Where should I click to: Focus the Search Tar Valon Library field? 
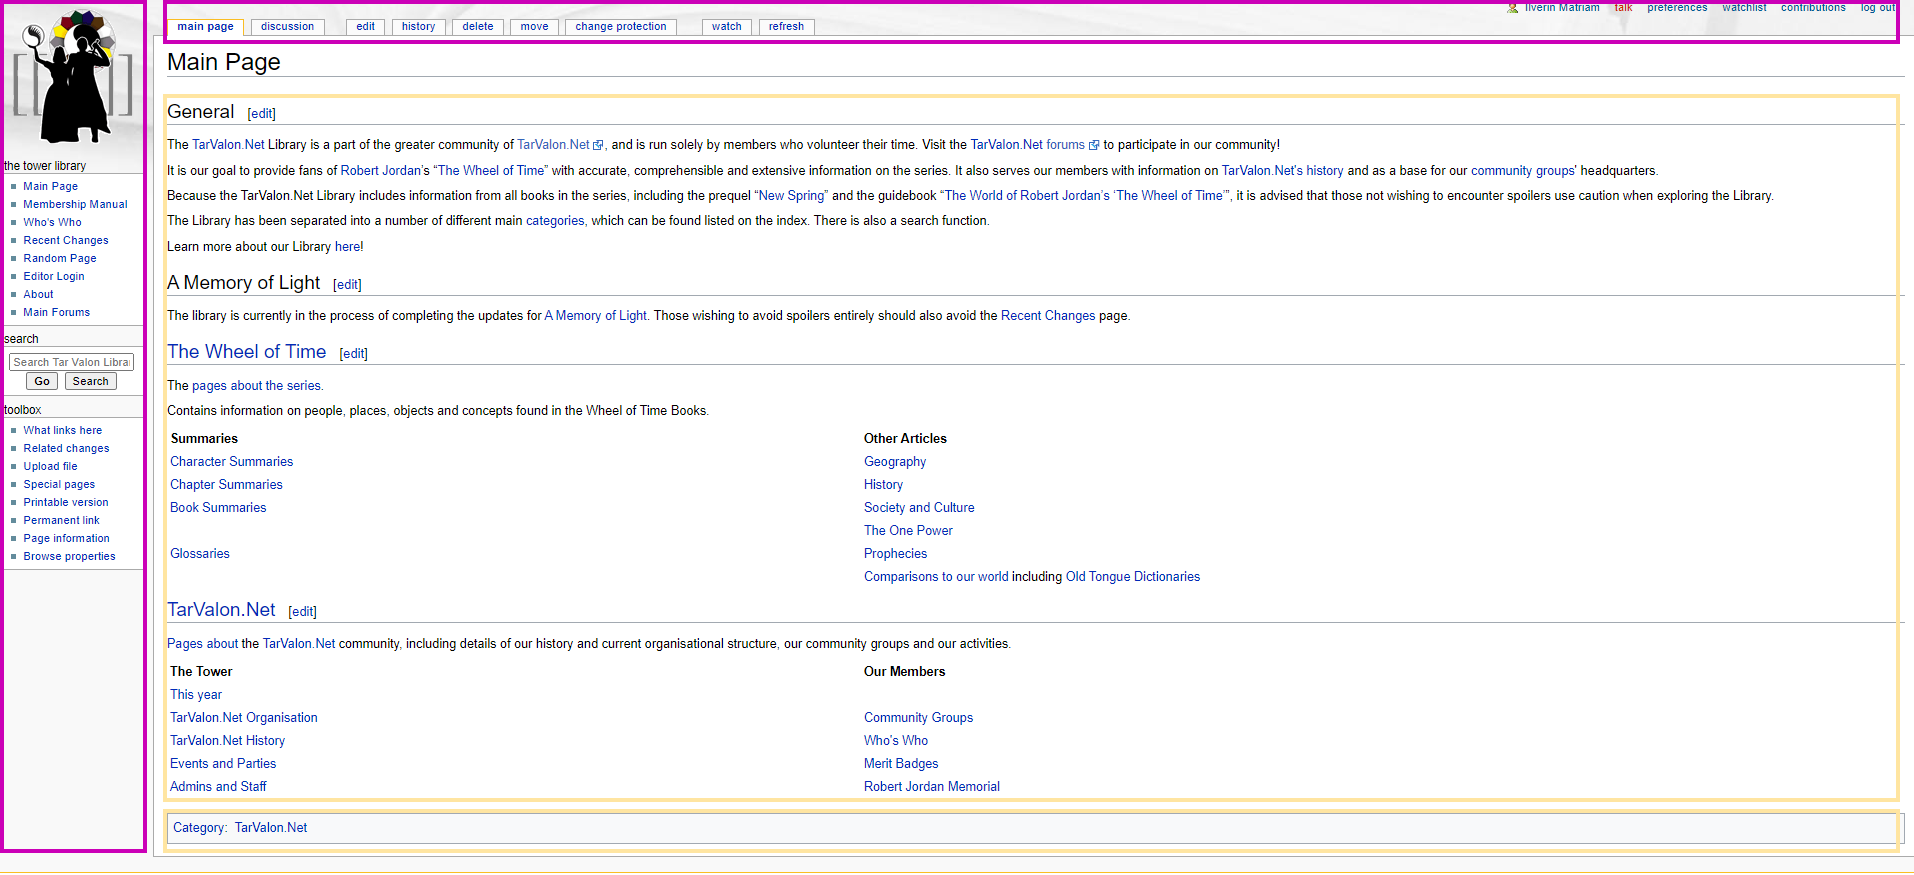[71, 362]
